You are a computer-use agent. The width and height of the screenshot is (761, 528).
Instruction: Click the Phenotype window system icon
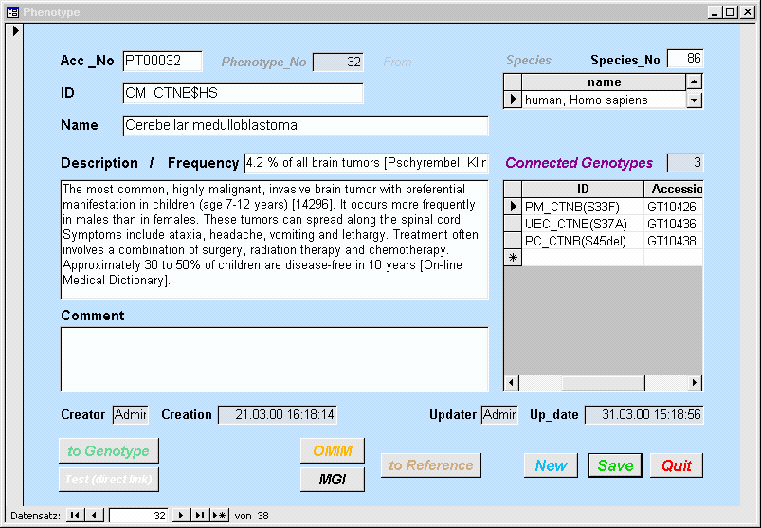tap(12, 12)
